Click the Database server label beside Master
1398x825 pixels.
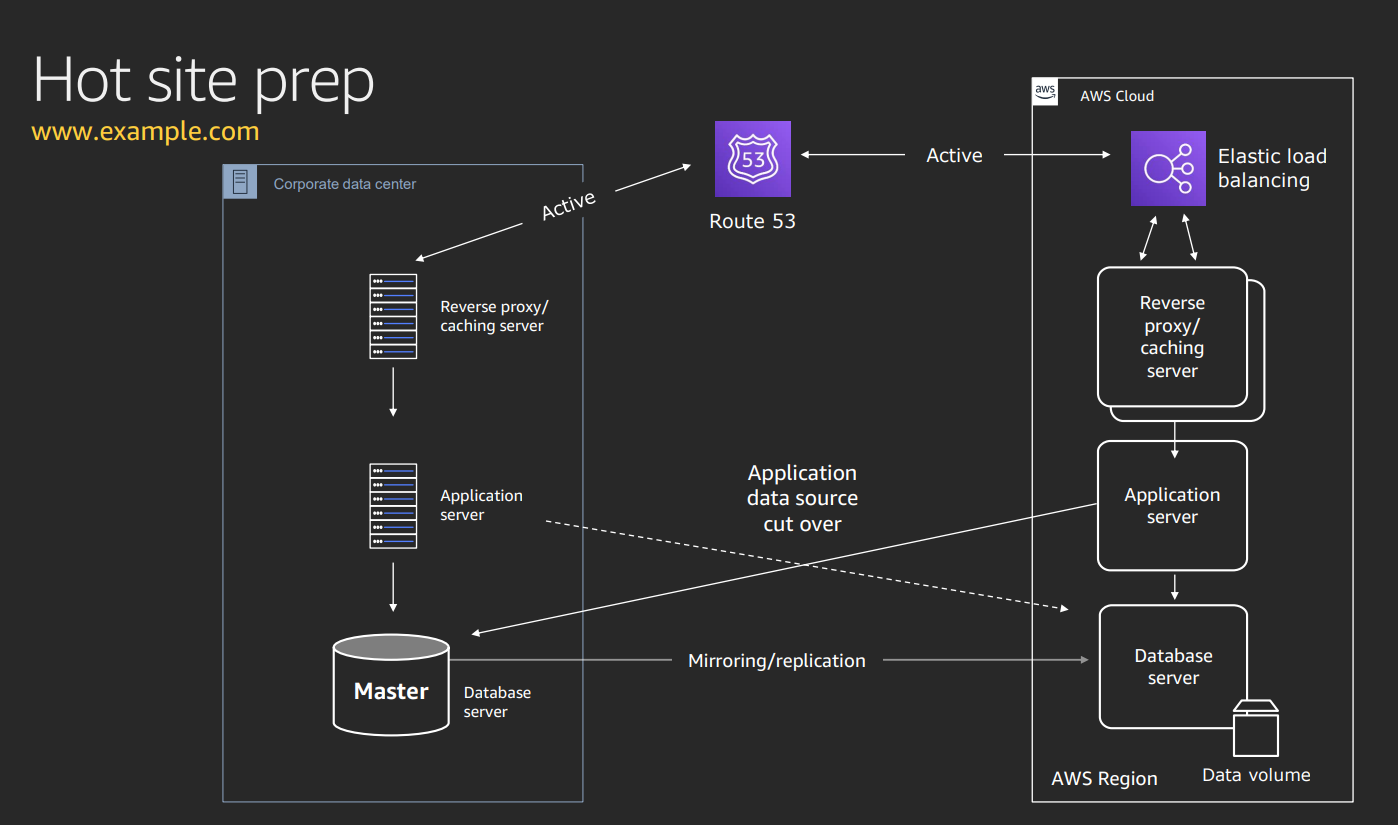click(497, 702)
